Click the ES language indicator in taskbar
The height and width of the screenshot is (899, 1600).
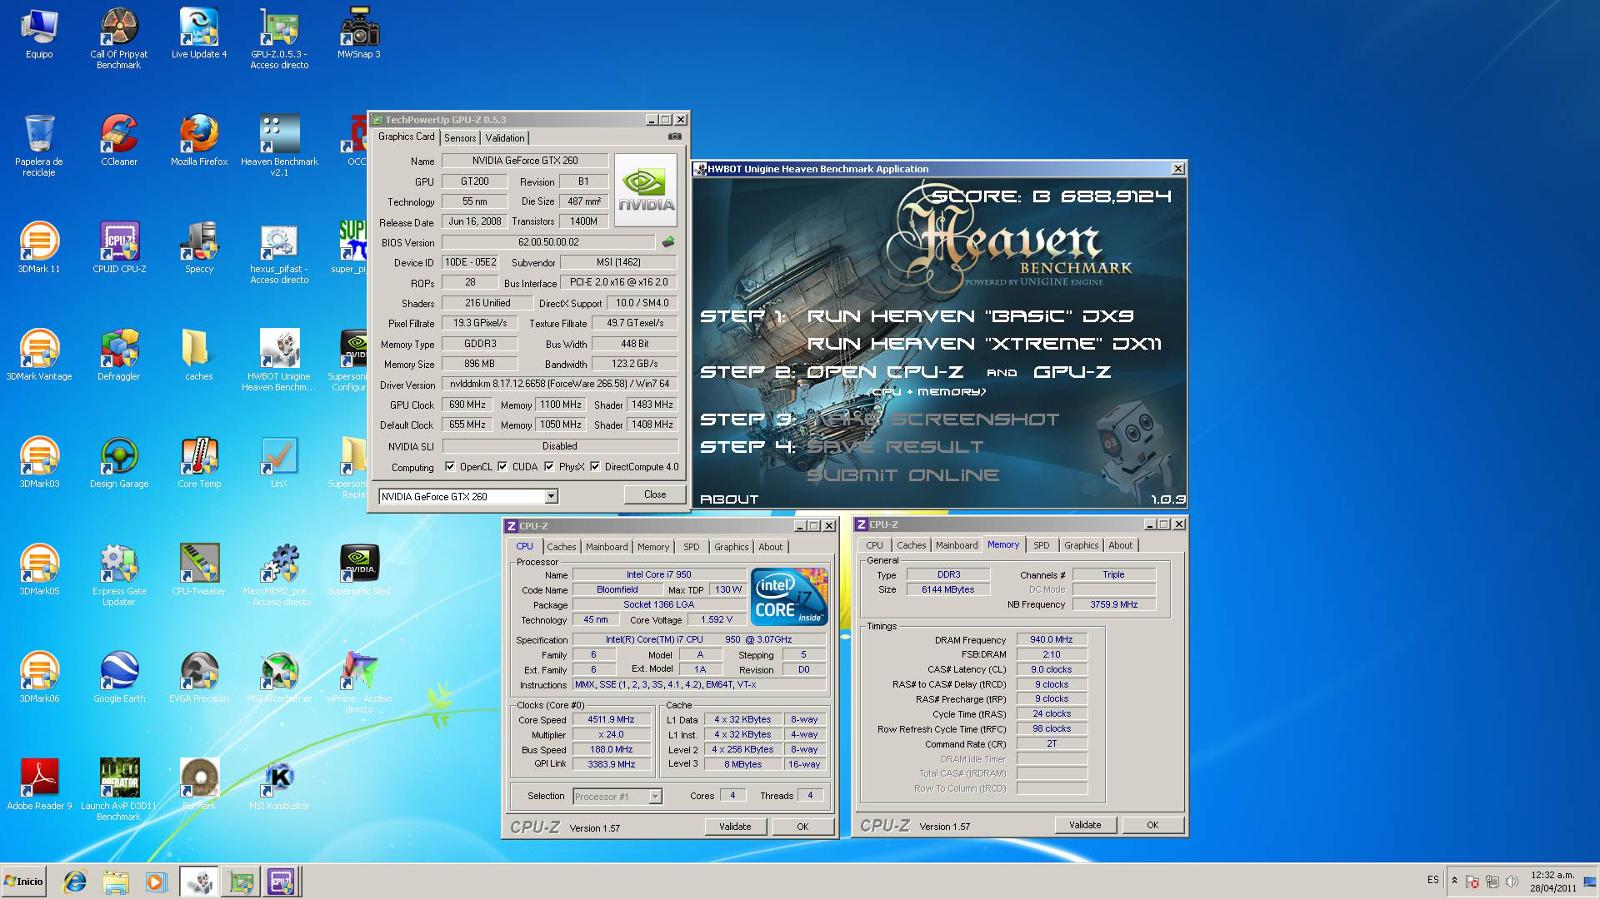(x=1433, y=880)
